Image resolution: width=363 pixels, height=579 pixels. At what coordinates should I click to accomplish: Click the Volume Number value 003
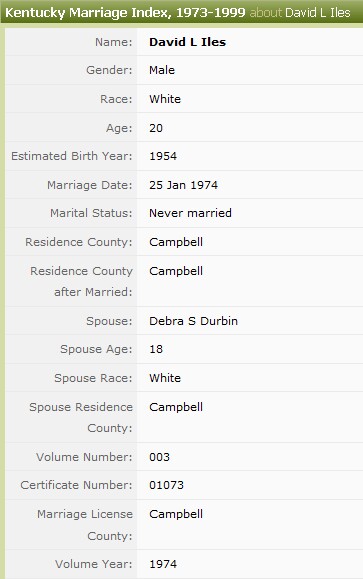tap(159, 457)
